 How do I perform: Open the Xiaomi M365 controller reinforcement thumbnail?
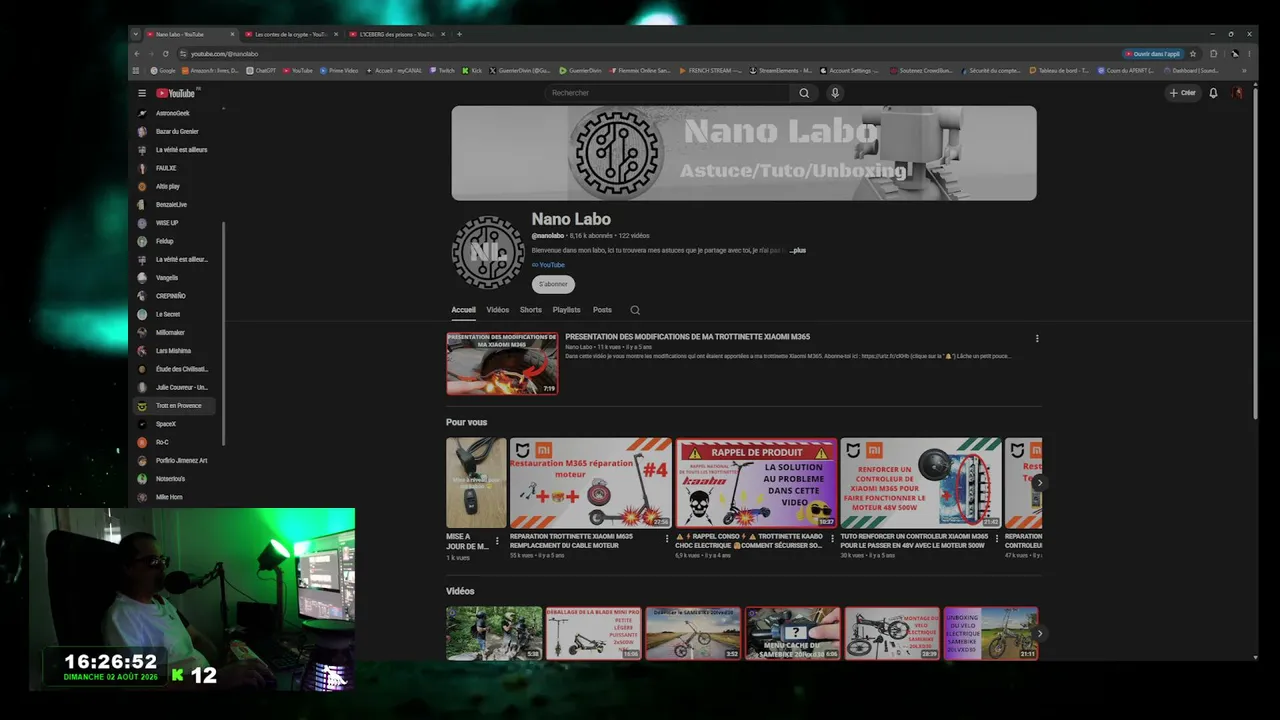[x=921, y=483]
